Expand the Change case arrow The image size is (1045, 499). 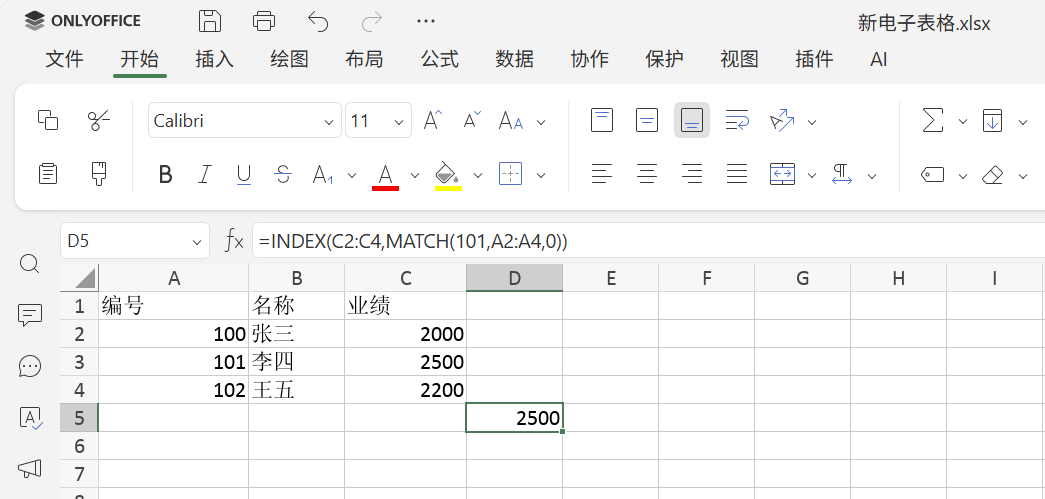pyautogui.click(x=541, y=122)
